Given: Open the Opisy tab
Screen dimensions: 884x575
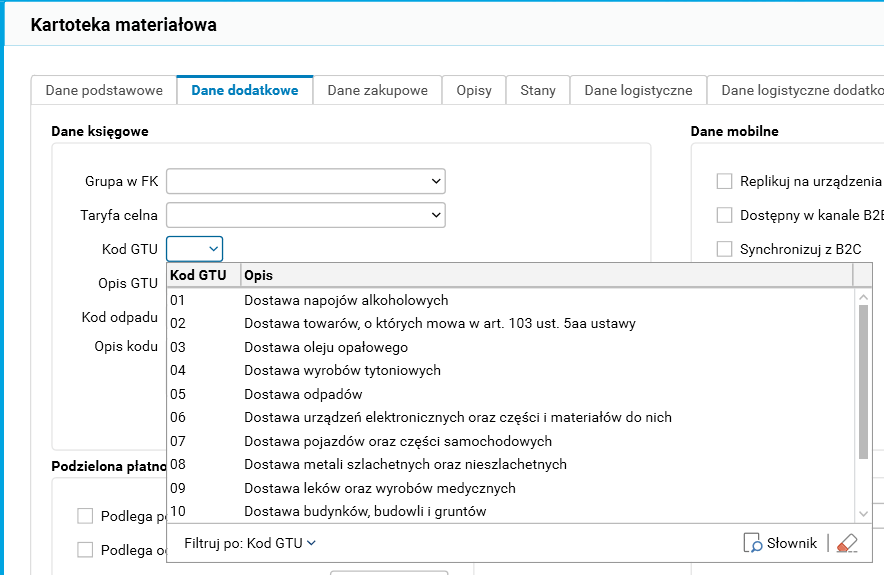Looking at the screenshot, I should (x=474, y=90).
